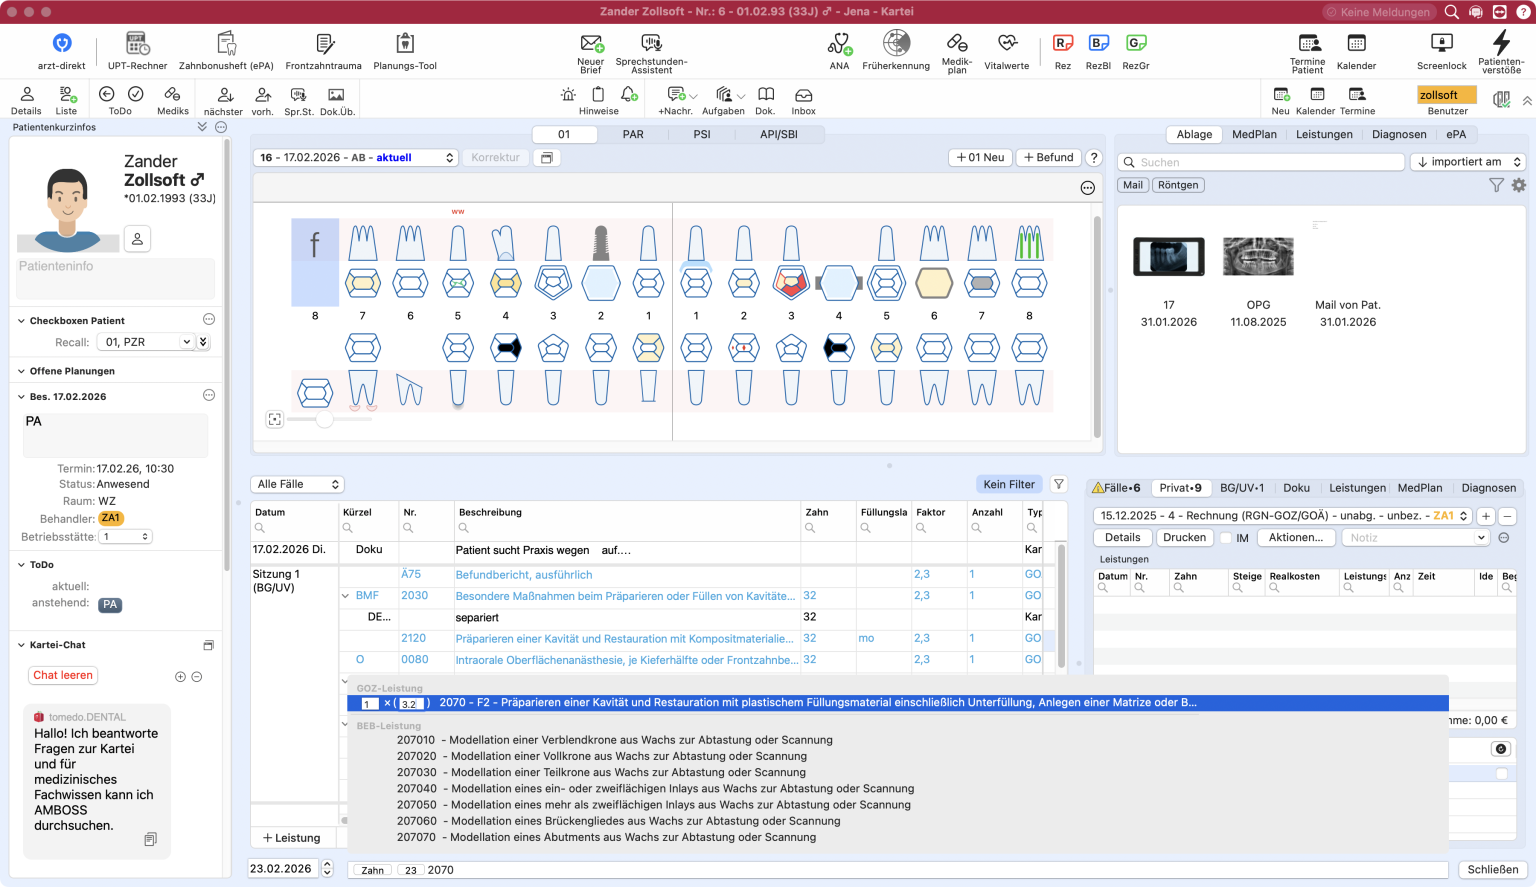The width and height of the screenshot is (1536, 887).
Task: Open the Recall dropdown showing 01, PZR
Action: coord(146,342)
